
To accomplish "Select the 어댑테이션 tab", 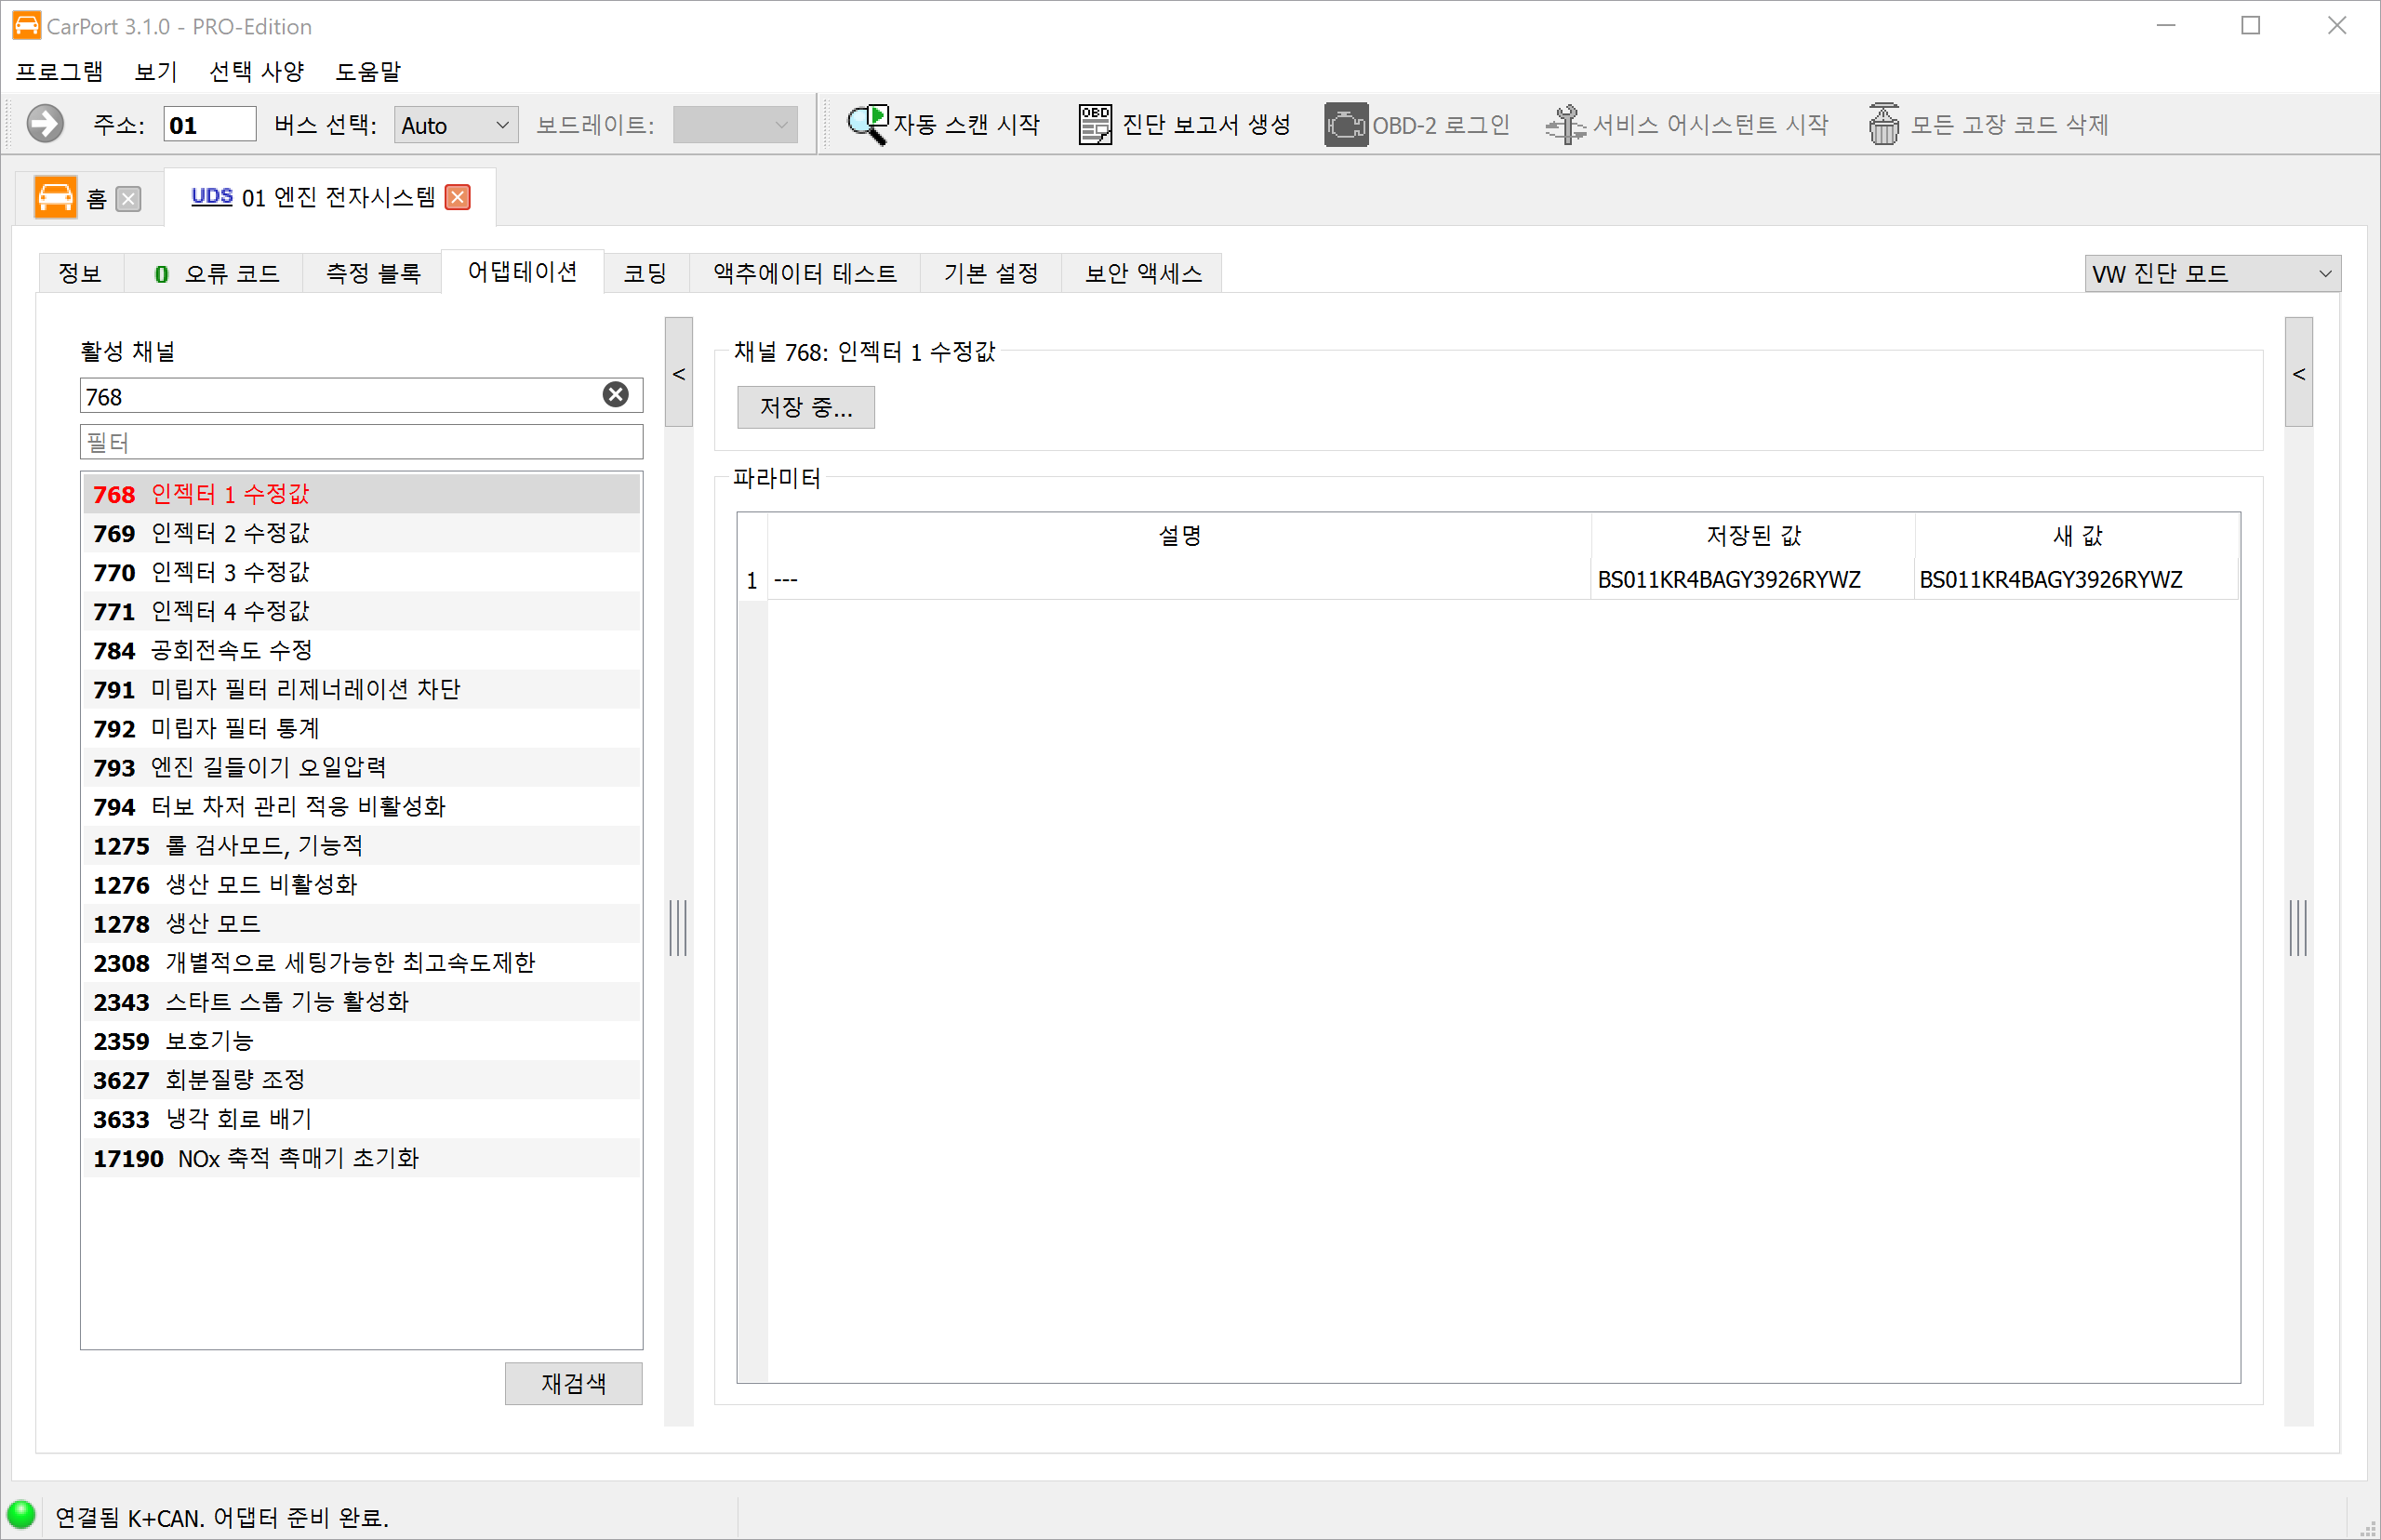I will 523,271.
